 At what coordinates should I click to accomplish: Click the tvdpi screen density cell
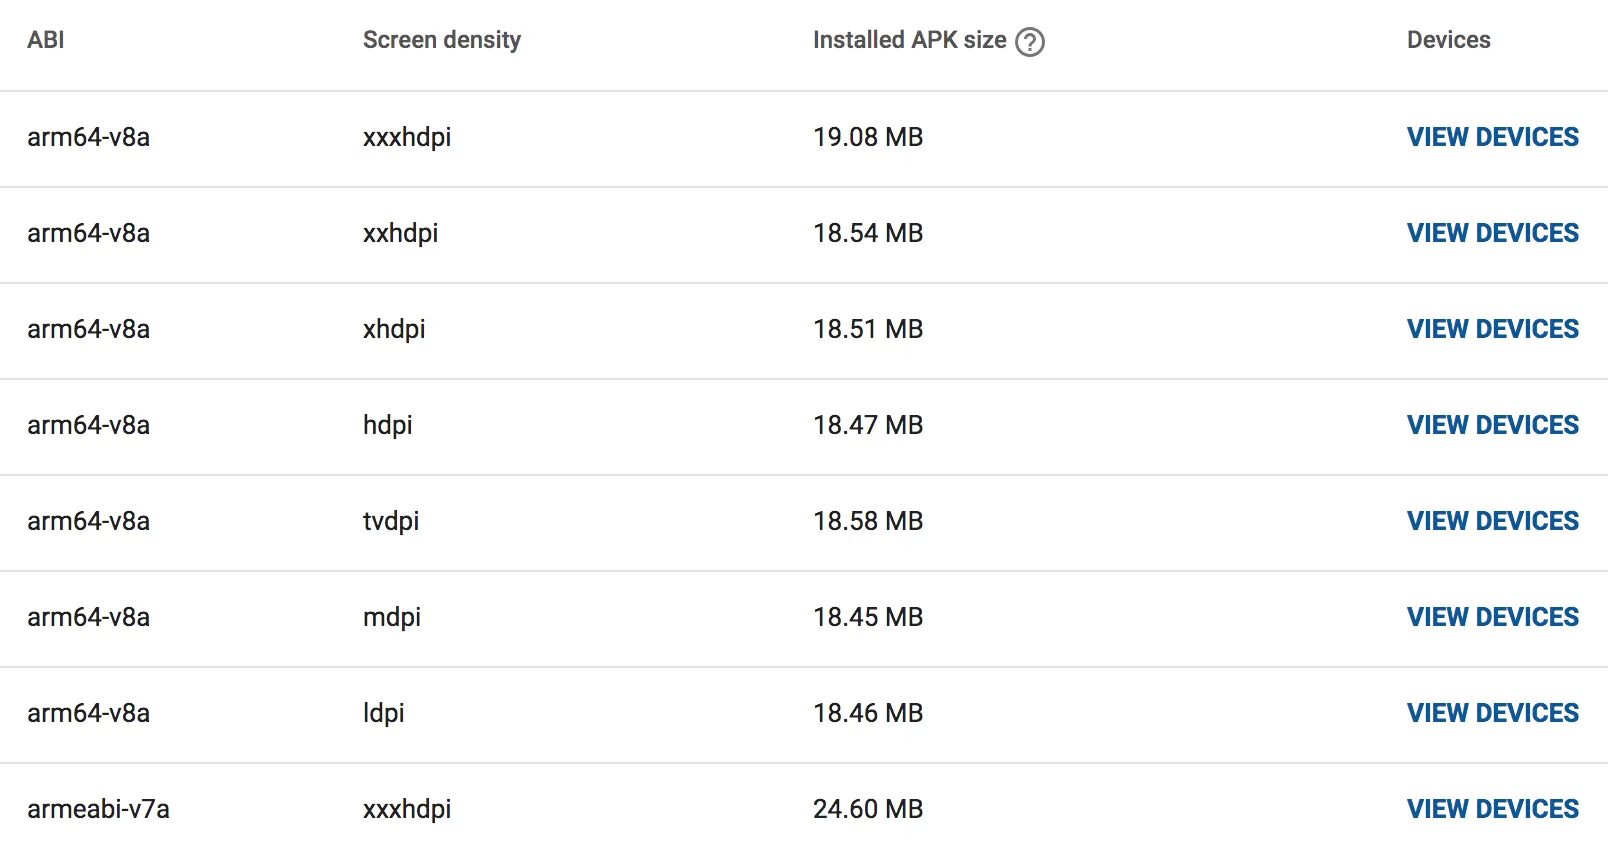tap(390, 521)
